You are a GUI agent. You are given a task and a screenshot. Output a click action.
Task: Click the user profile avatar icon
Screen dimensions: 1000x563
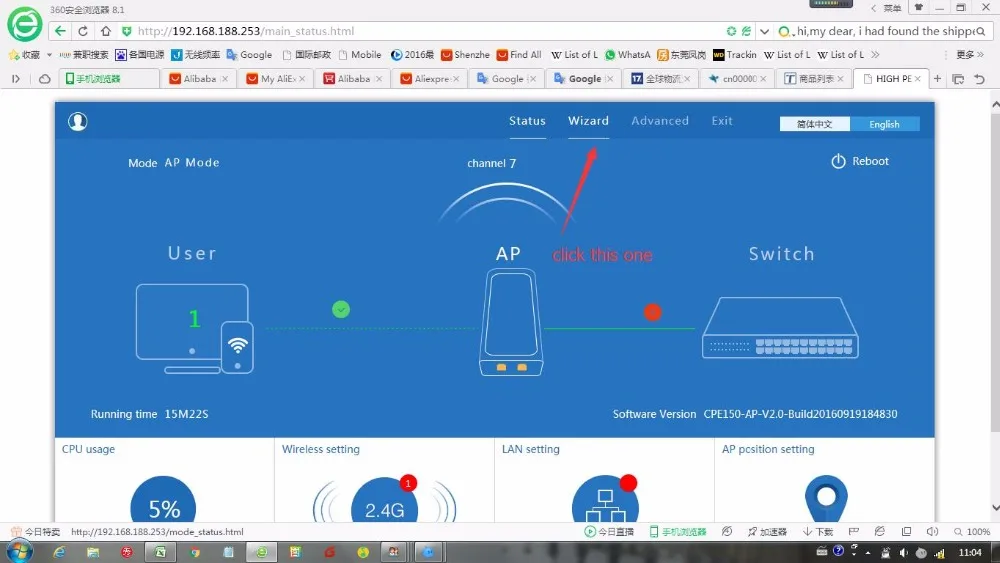click(78, 121)
